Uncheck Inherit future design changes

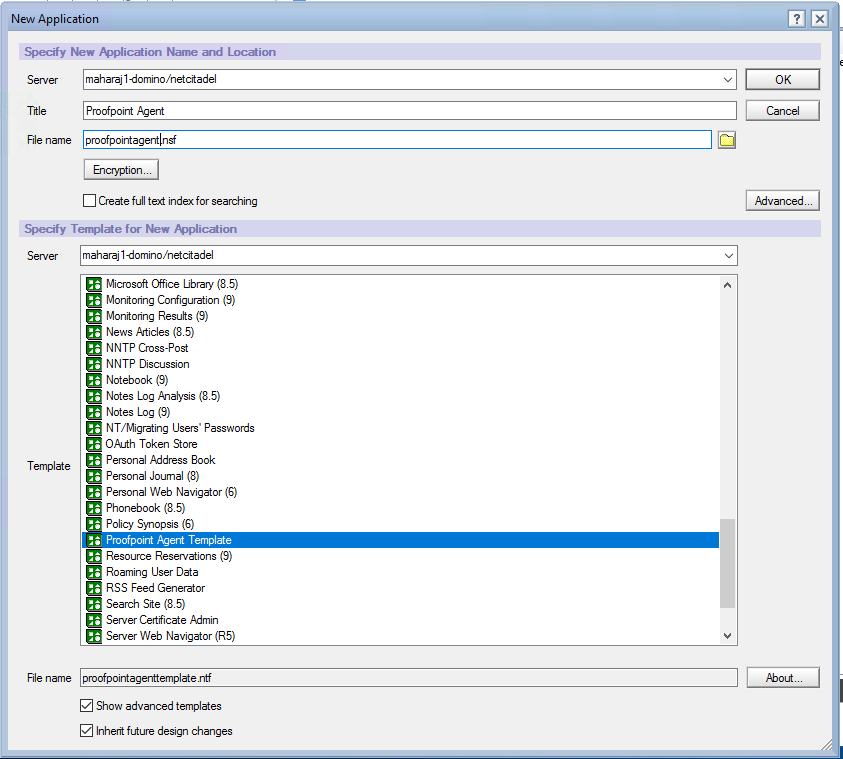click(x=87, y=731)
